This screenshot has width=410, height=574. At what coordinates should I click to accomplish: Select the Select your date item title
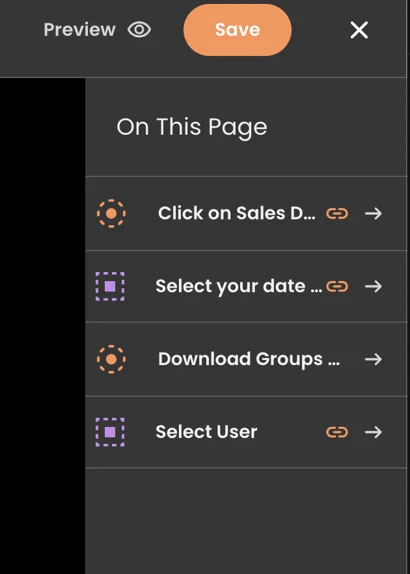tap(239, 286)
